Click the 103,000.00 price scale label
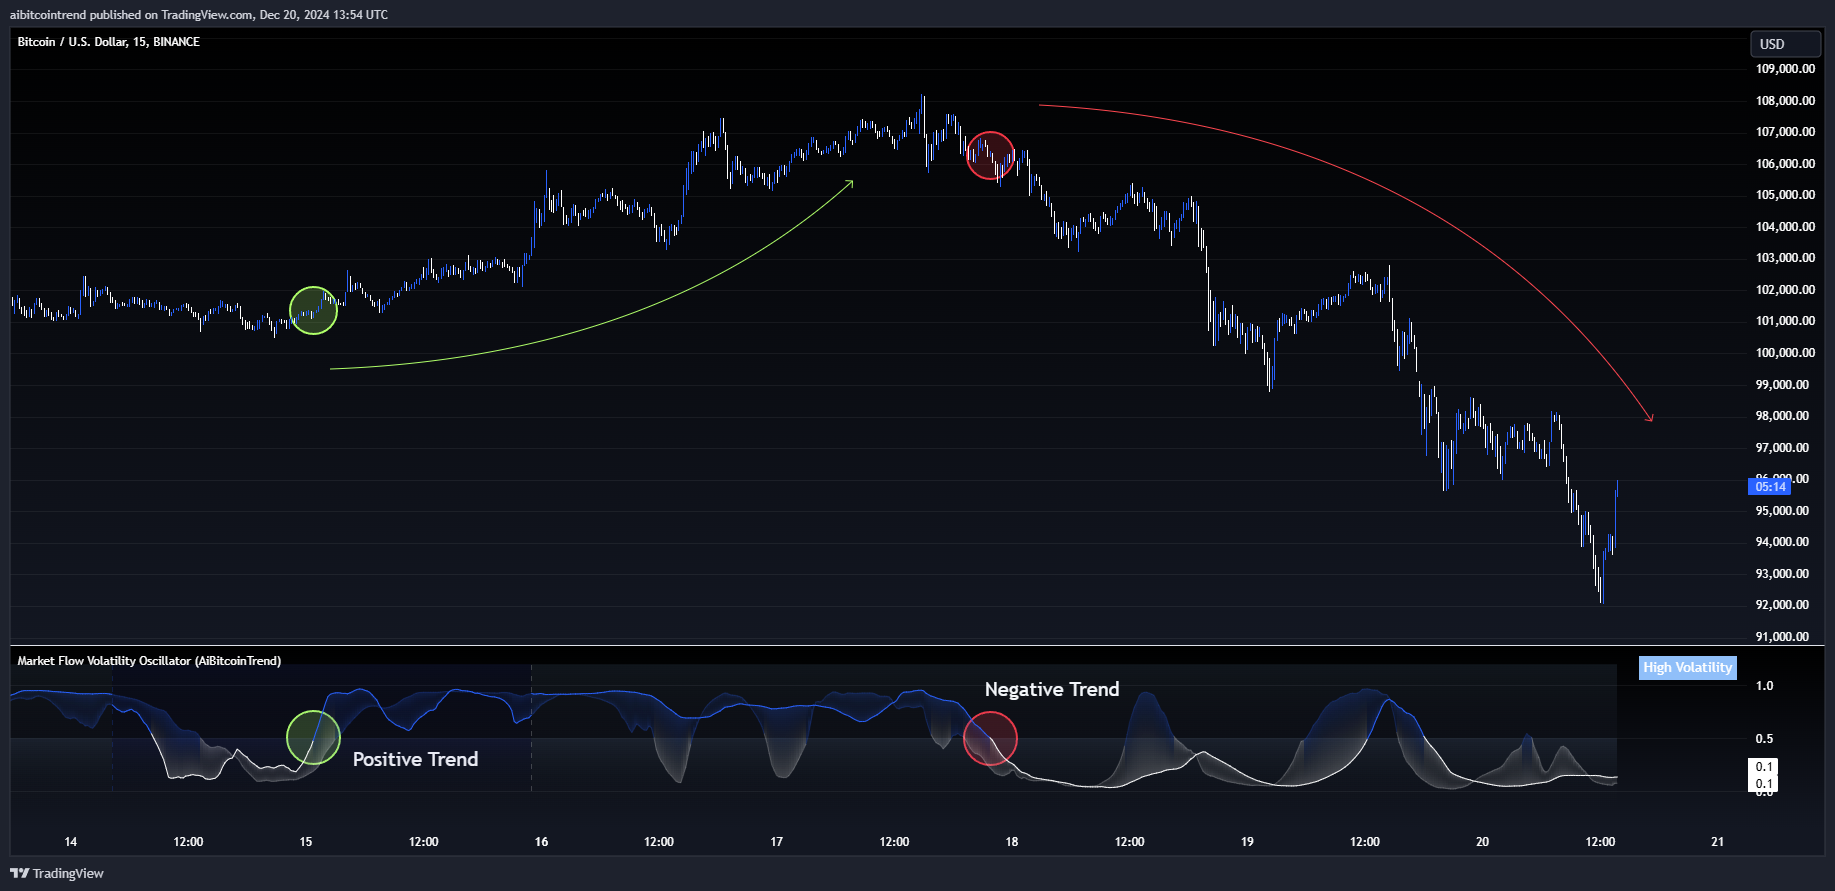Image resolution: width=1835 pixels, height=891 pixels. point(1785,258)
